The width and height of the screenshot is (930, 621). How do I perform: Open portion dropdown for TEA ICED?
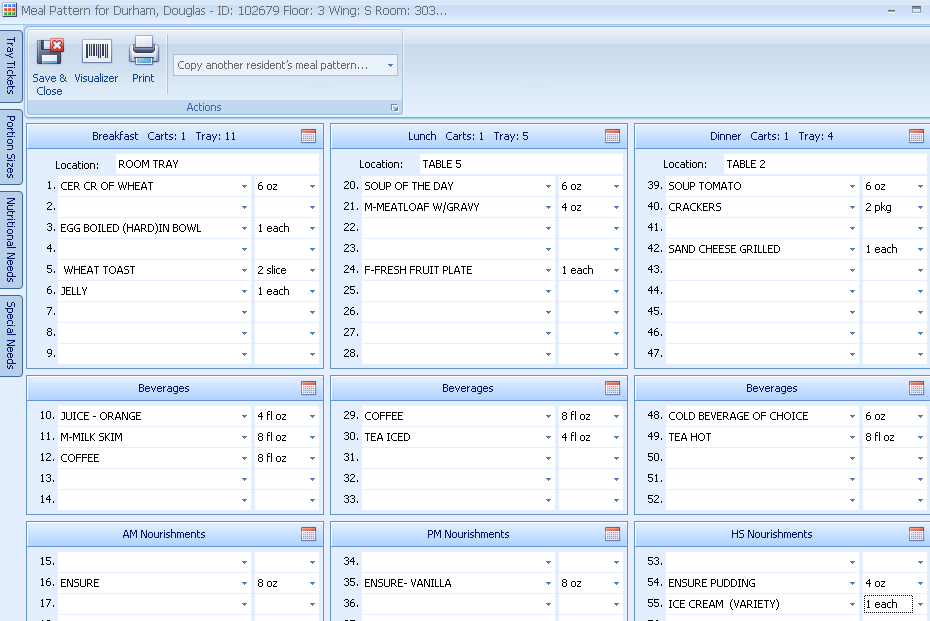click(x=616, y=438)
